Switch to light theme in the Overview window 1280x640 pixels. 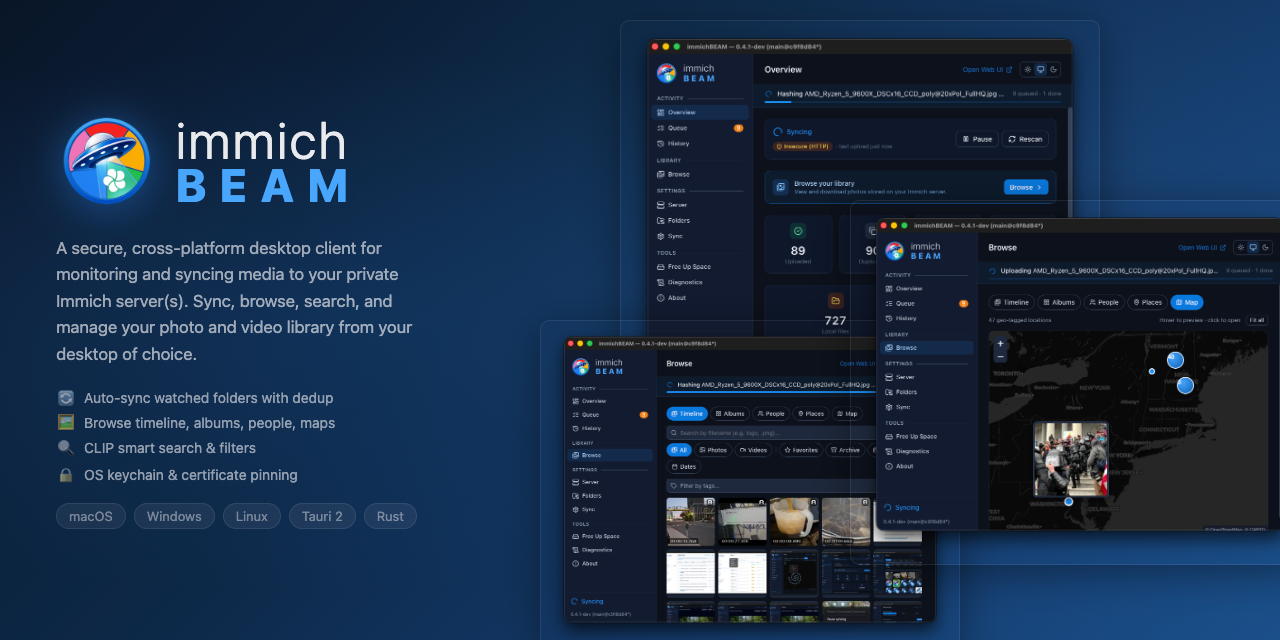click(1027, 70)
